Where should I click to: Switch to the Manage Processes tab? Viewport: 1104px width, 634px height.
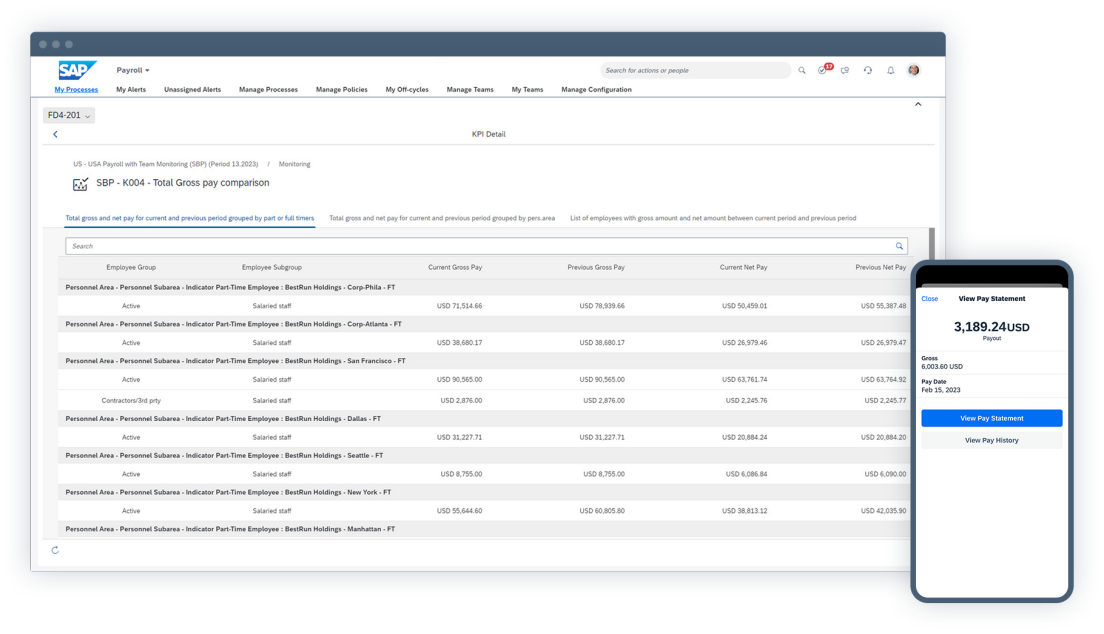[268, 89]
